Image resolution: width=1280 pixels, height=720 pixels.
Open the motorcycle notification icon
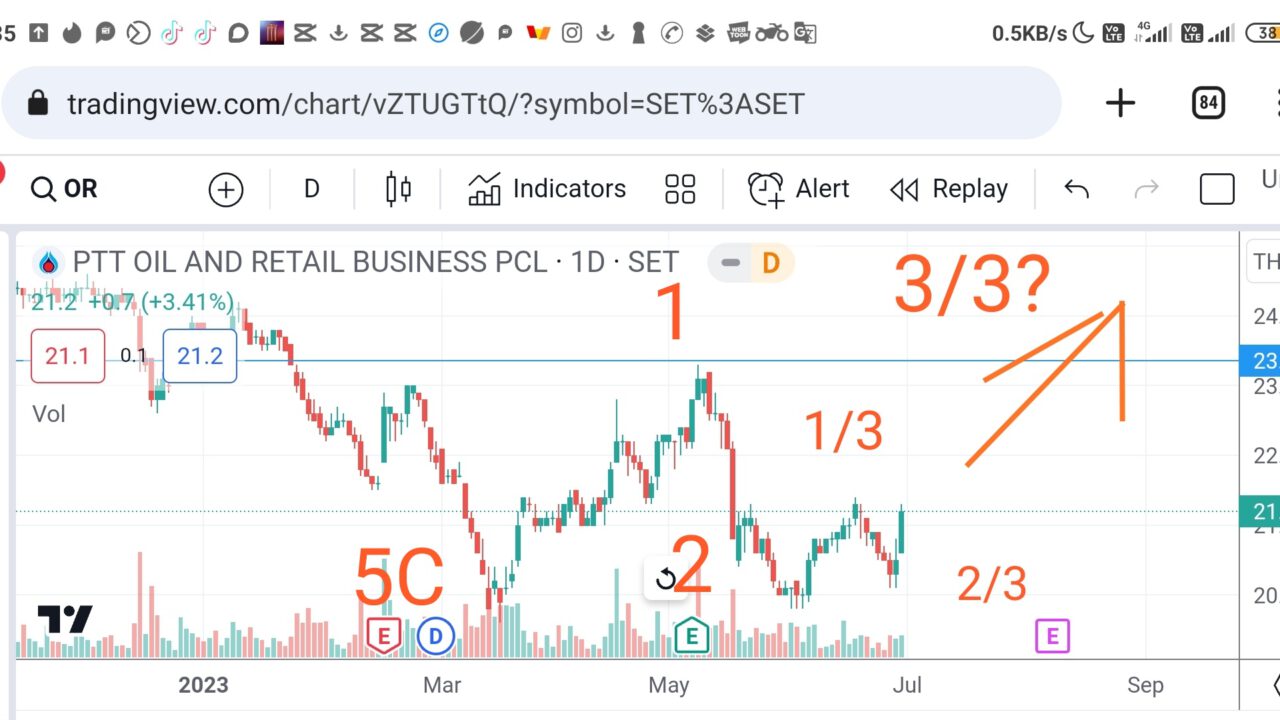pos(771,33)
